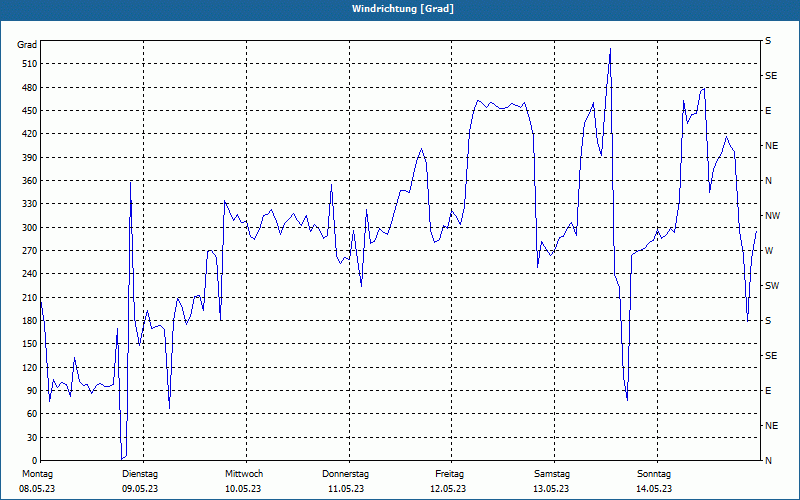The height and width of the screenshot is (500, 800).
Task: Click the 180 axis value
Action: point(30,320)
